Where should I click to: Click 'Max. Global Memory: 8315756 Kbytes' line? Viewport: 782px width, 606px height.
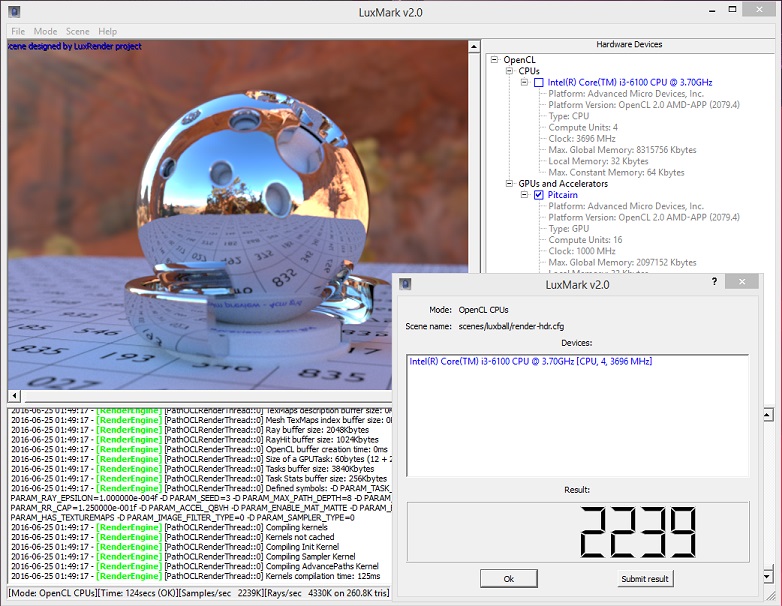622,150
